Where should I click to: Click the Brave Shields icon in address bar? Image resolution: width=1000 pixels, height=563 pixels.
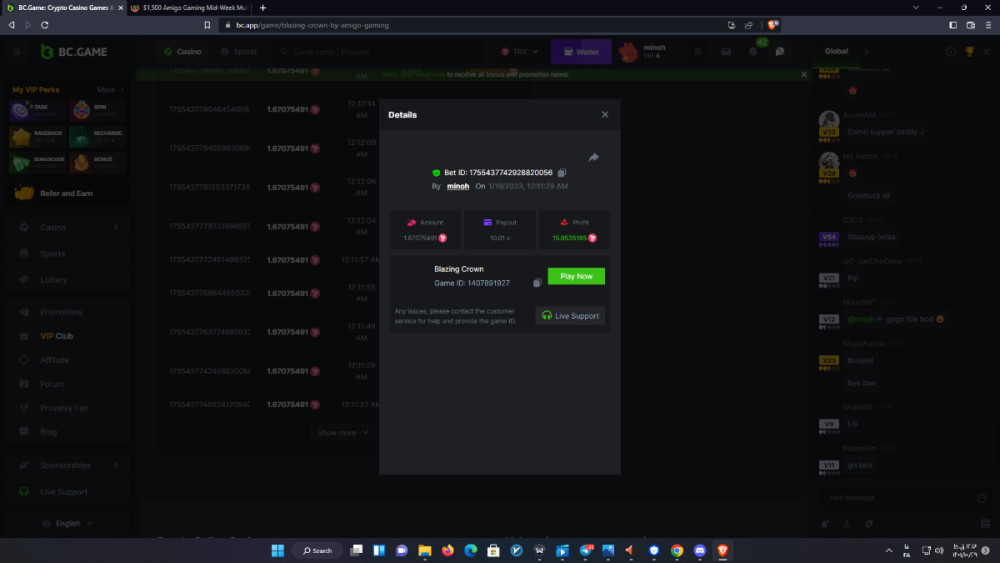click(x=773, y=25)
